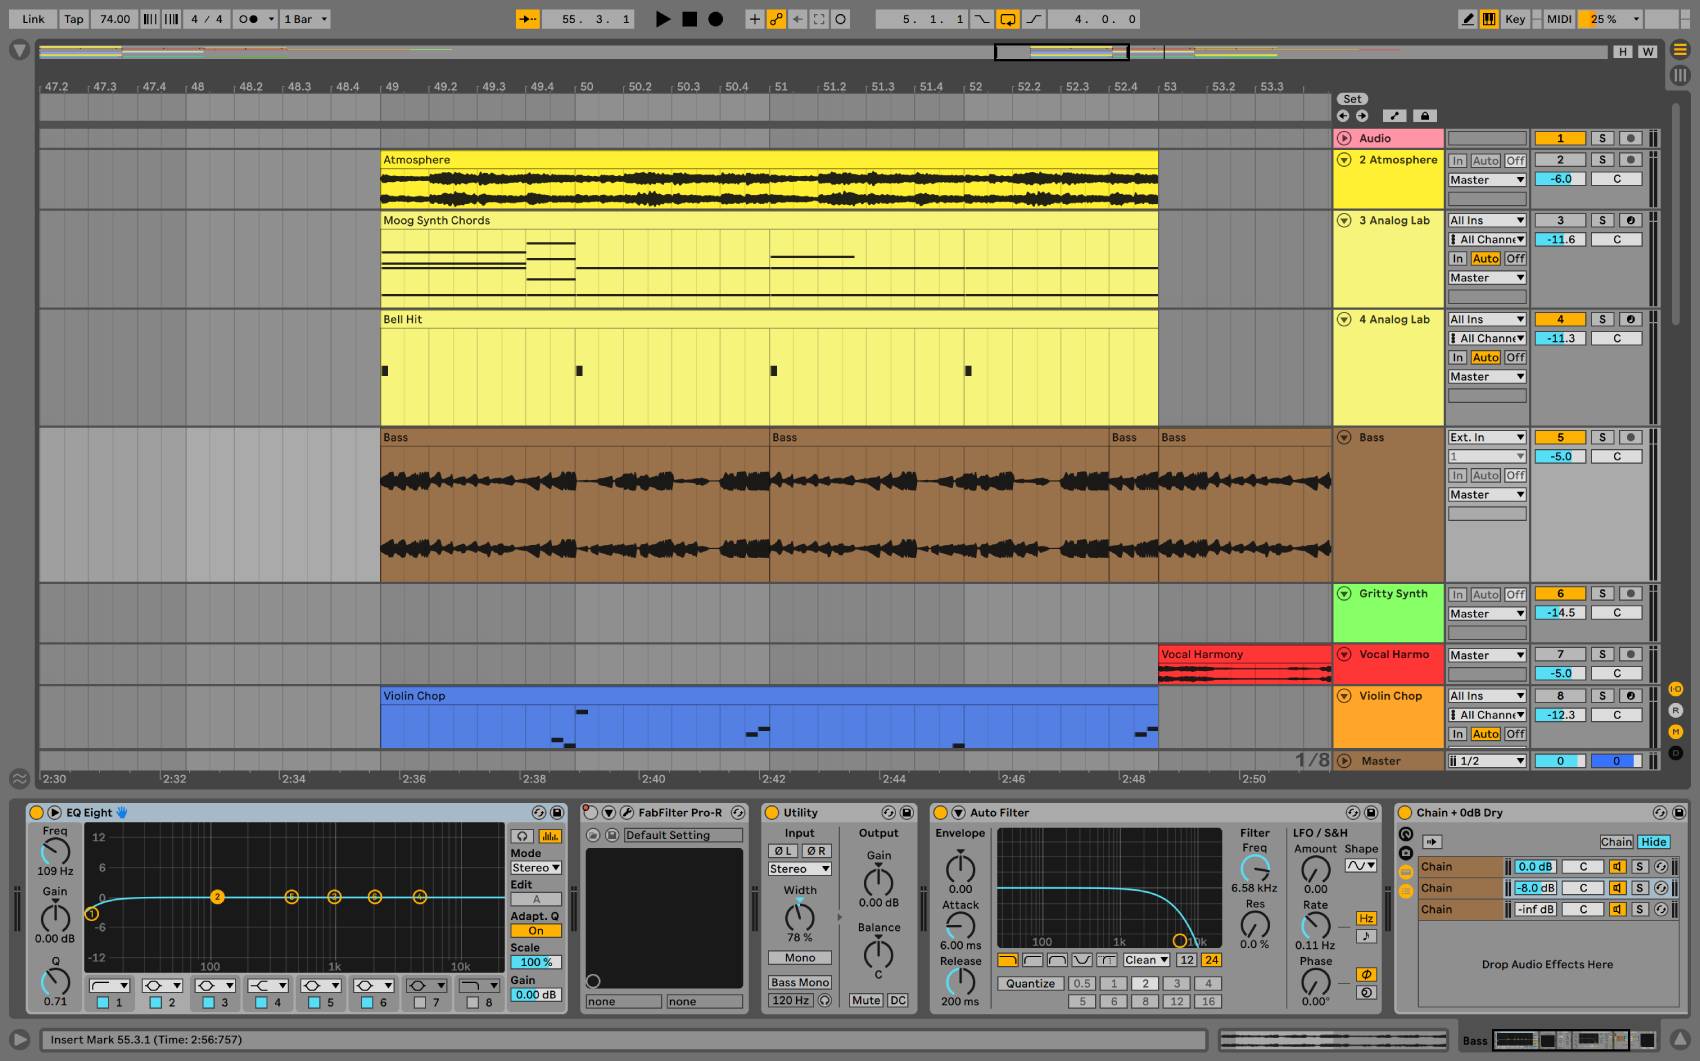The width and height of the screenshot is (1700, 1061).
Task: Toggle the Automation Arm chain-link icon
Action: 776,19
